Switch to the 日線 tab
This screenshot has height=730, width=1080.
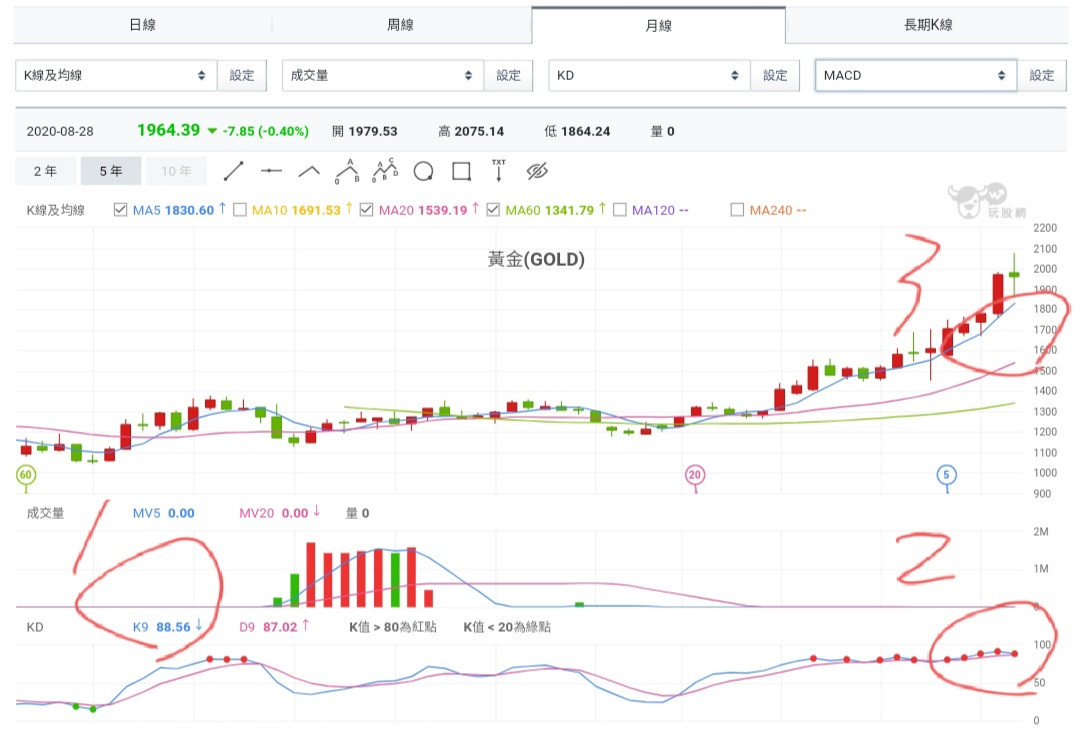click(142, 25)
